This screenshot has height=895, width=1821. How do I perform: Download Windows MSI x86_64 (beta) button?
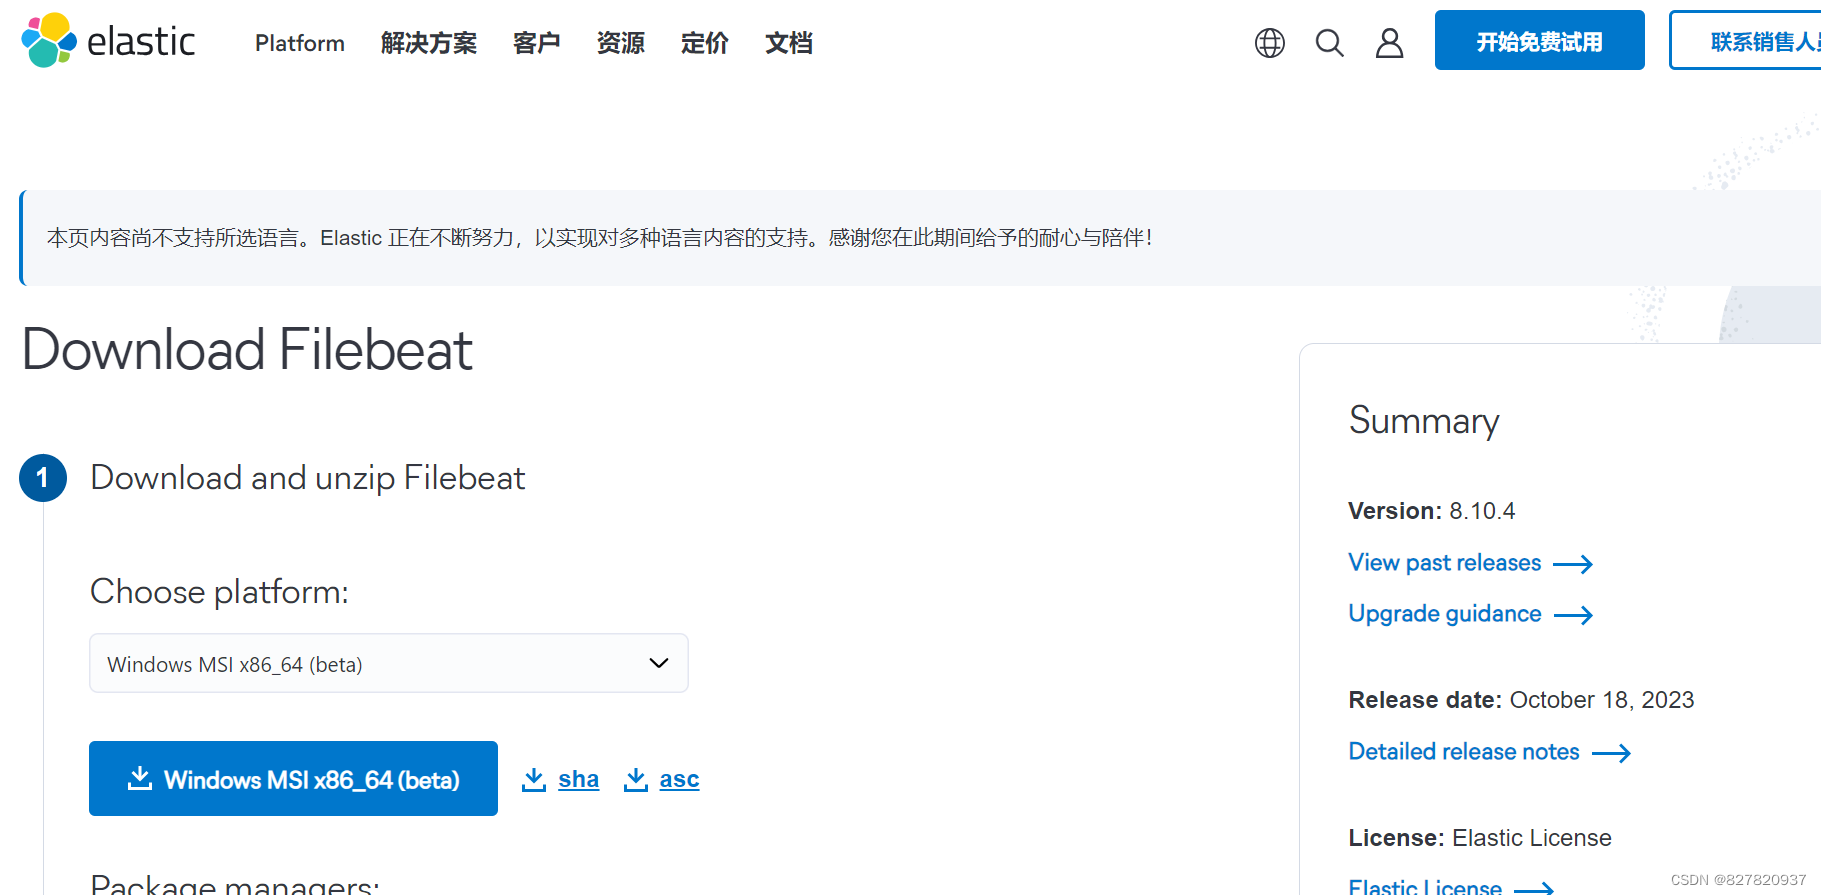293,778
